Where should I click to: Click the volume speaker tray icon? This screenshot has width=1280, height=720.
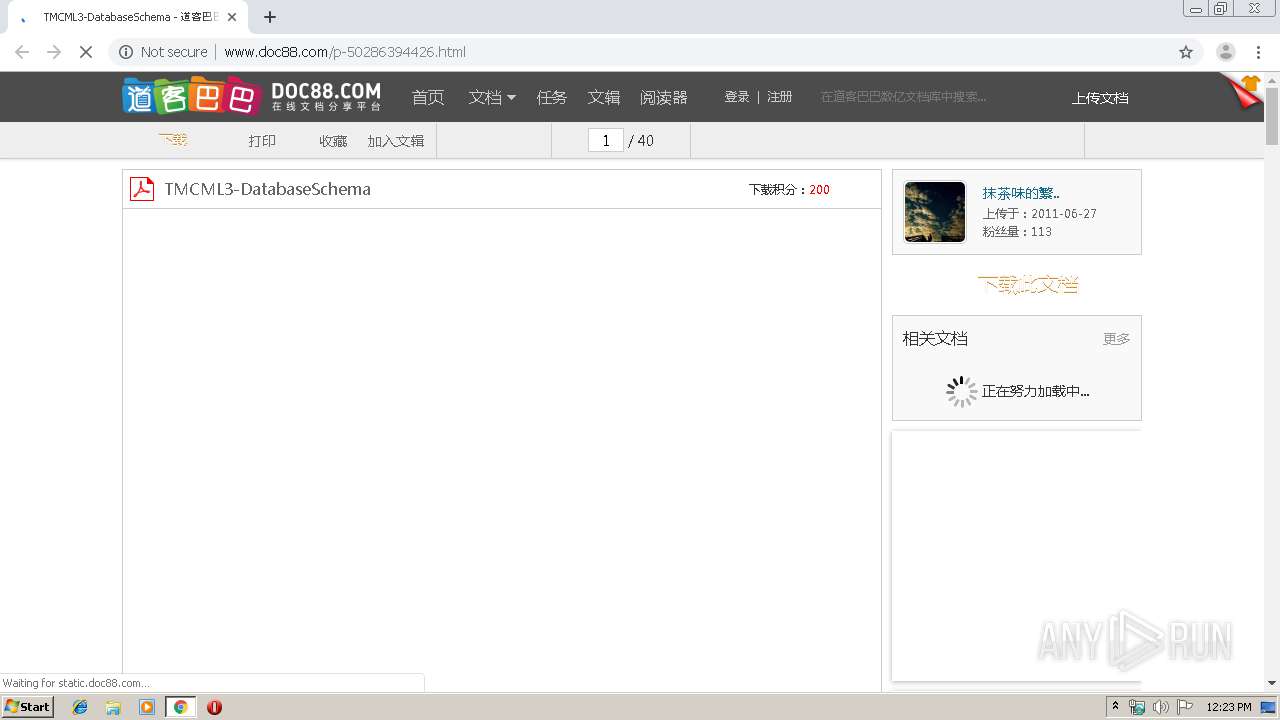coord(1160,707)
